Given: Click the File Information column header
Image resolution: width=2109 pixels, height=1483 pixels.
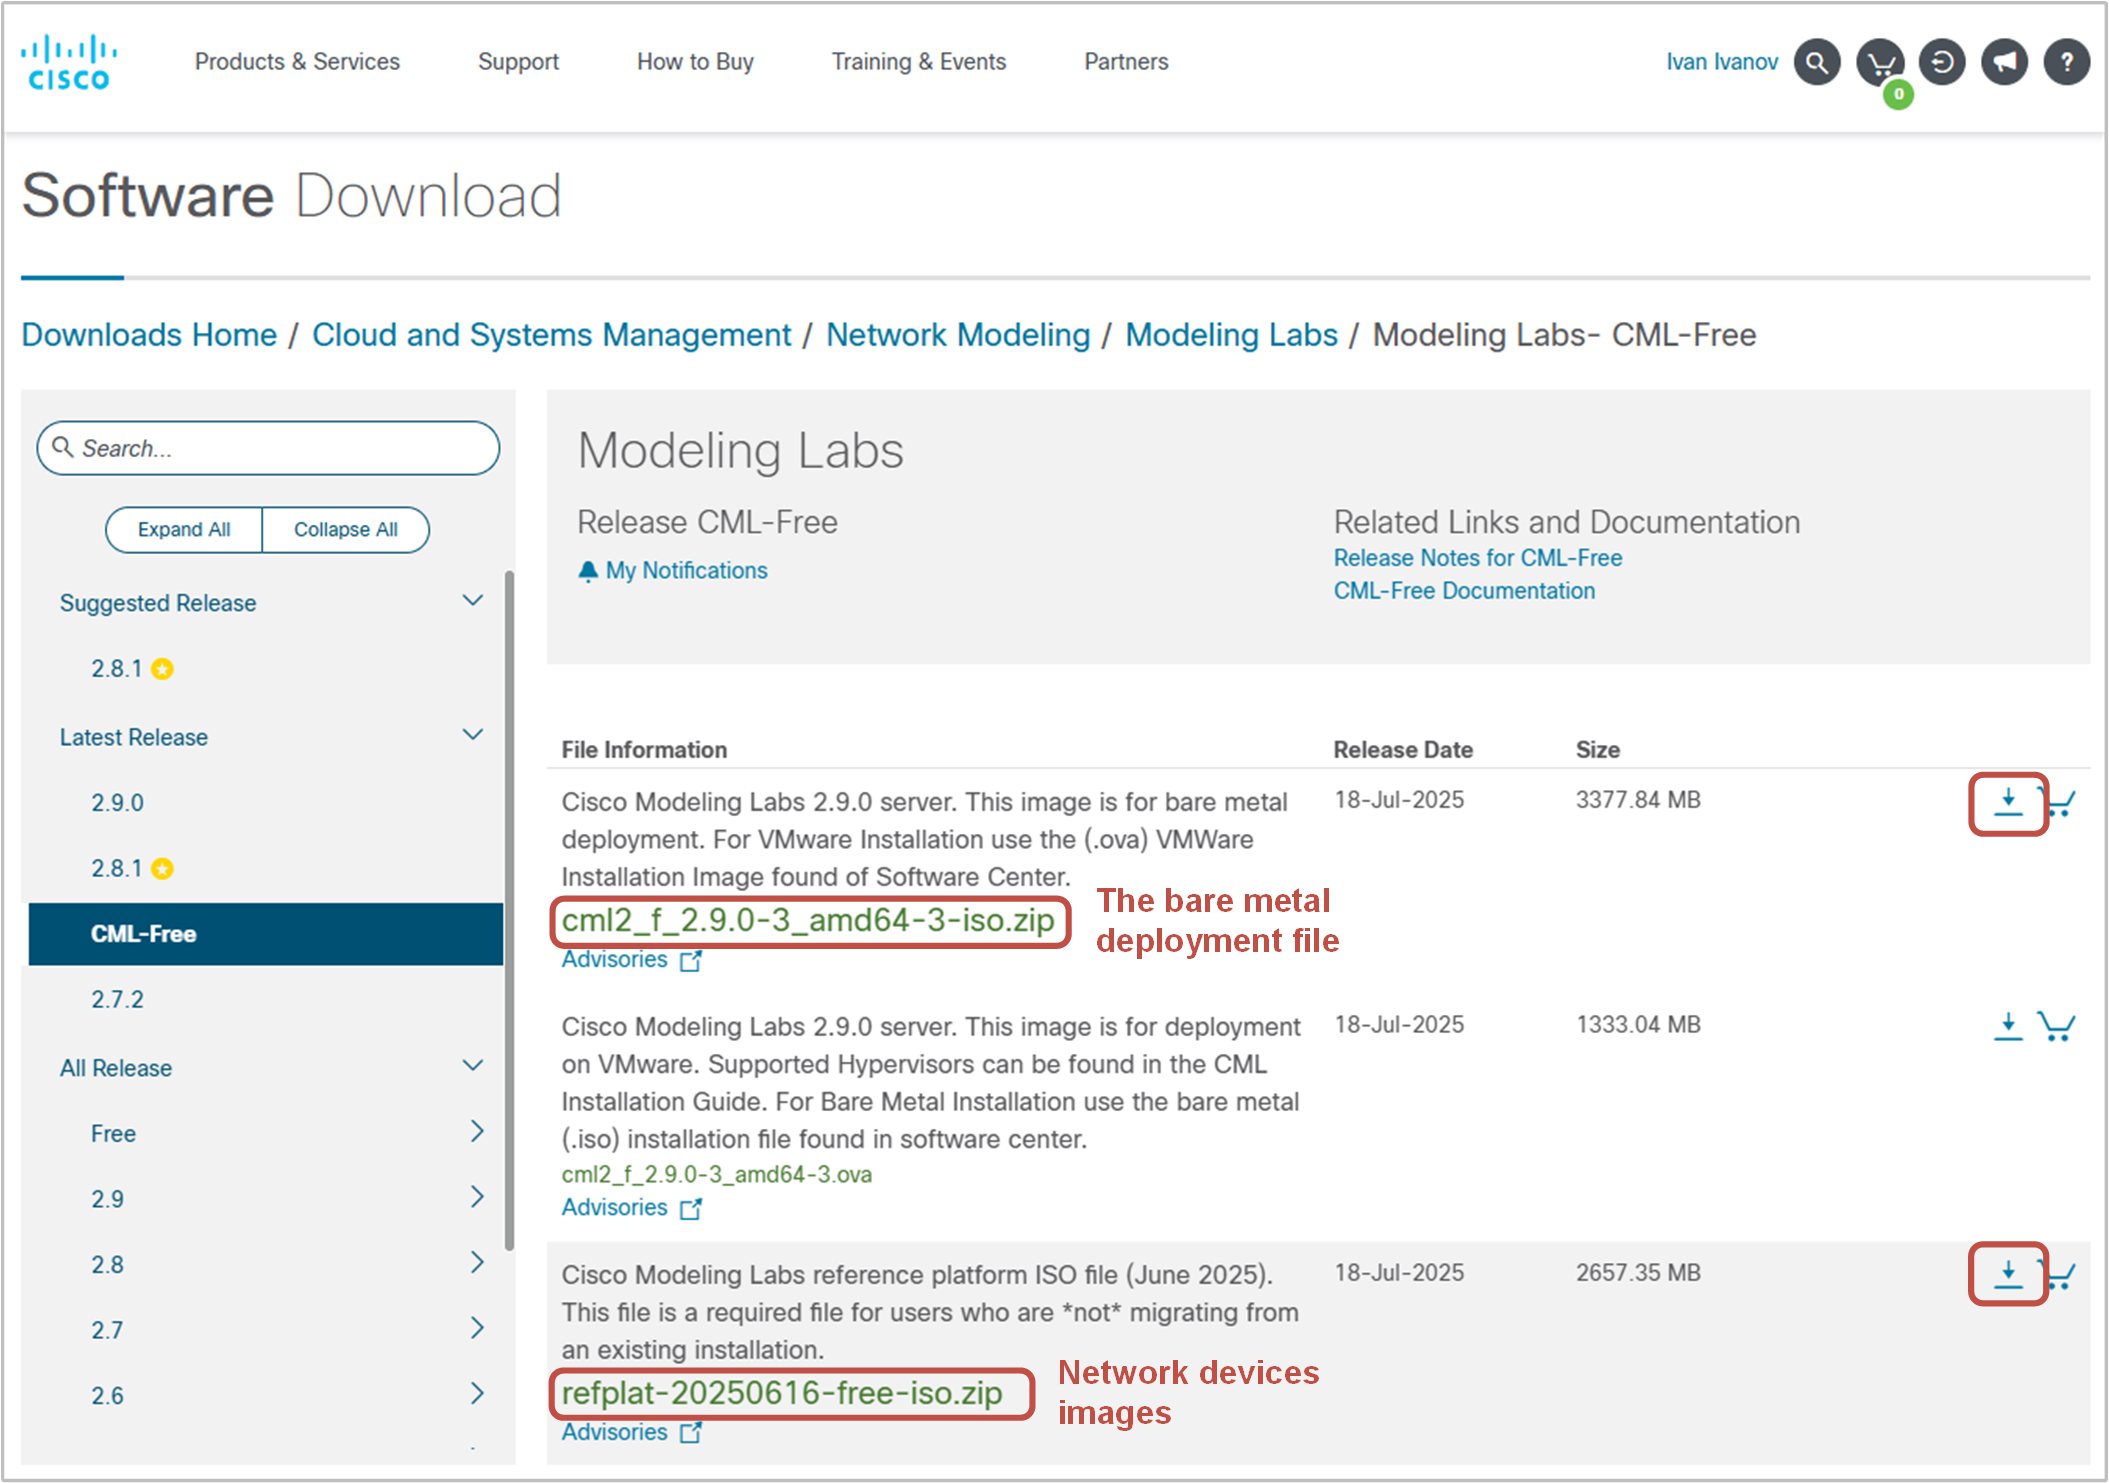Looking at the screenshot, I should click(x=644, y=750).
